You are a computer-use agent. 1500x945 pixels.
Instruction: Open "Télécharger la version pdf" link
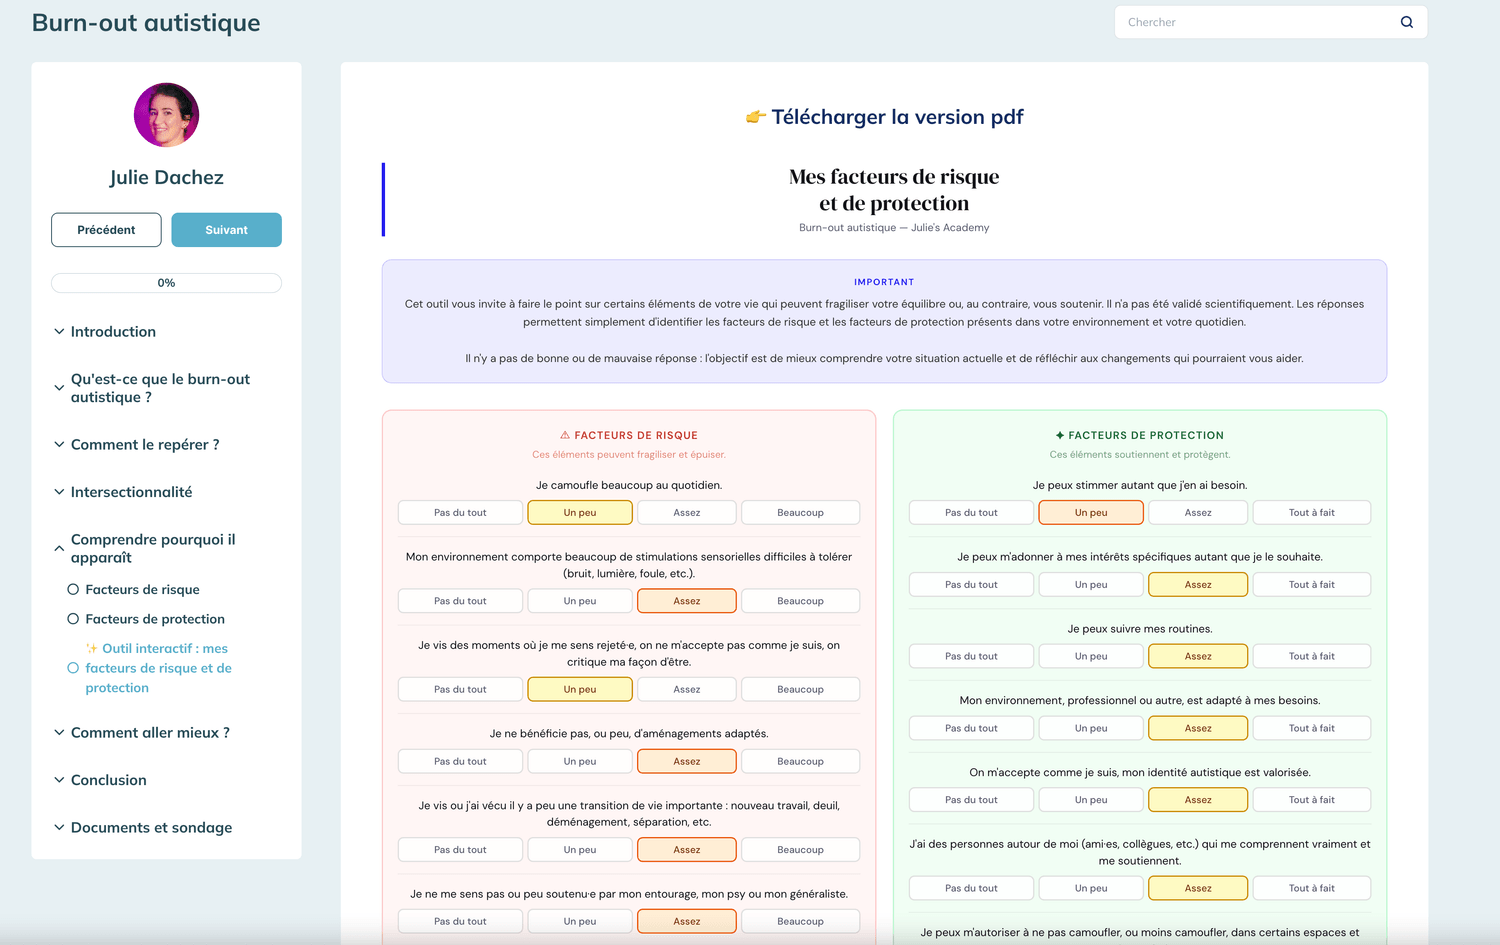point(897,117)
